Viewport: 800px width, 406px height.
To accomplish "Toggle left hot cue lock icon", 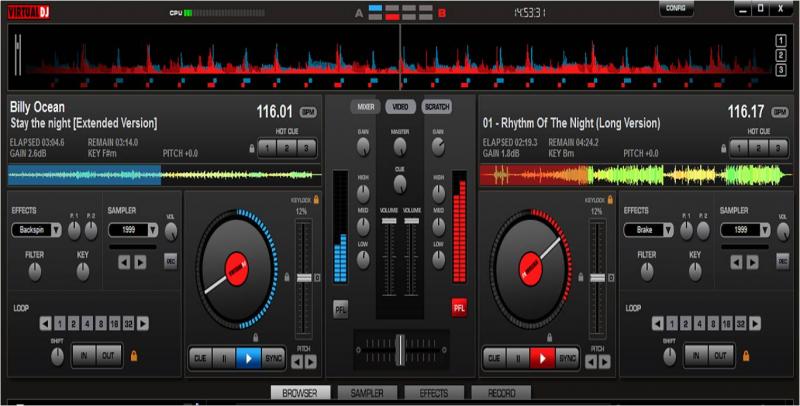I will pyautogui.click(x=252, y=149).
